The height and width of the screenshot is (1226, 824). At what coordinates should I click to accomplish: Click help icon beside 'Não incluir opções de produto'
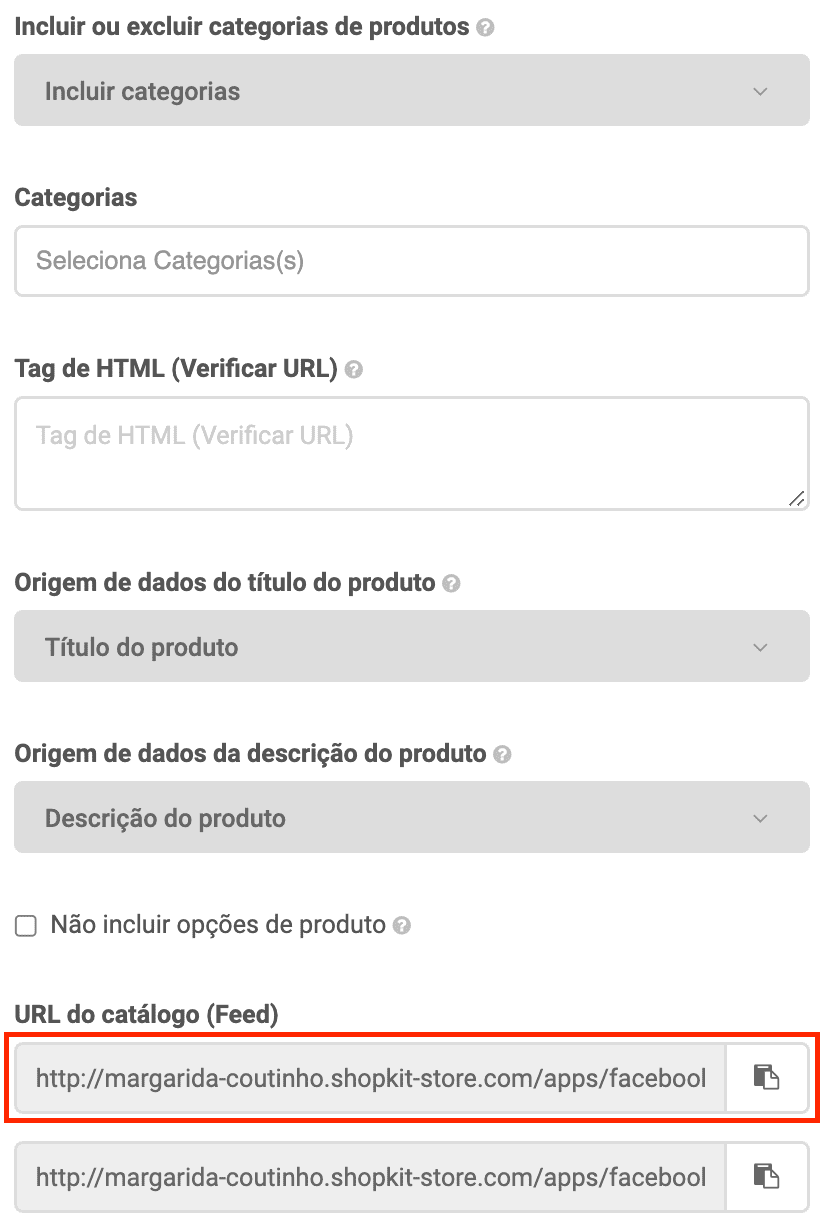402,926
